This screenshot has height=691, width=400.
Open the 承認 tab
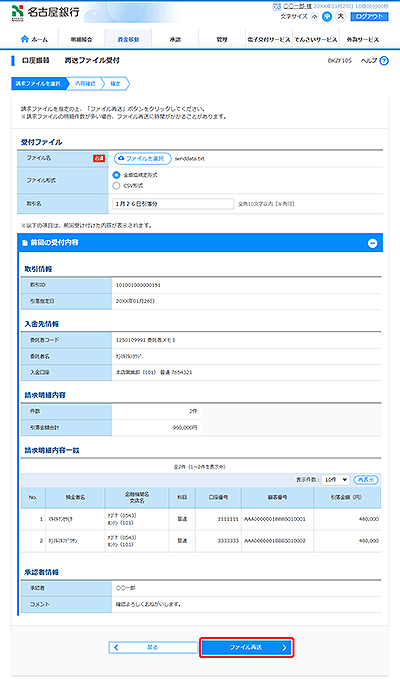tap(175, 39)
